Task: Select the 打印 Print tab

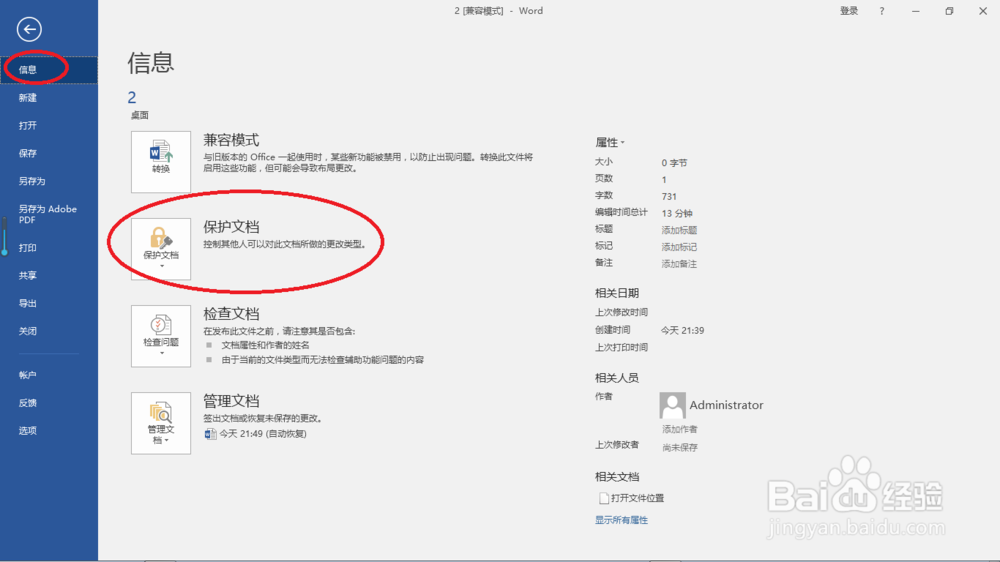Action: pyautogui.click(x=49, y=248)
